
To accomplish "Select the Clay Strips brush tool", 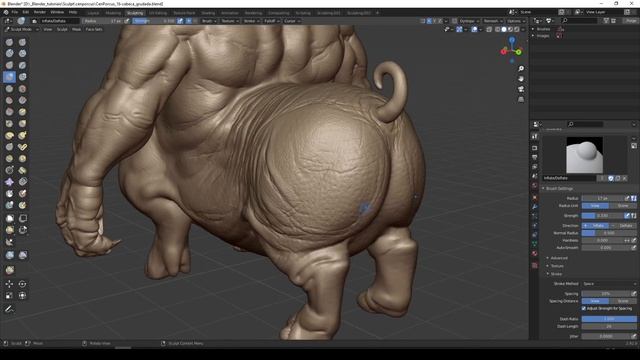I will tap(22, 53).
